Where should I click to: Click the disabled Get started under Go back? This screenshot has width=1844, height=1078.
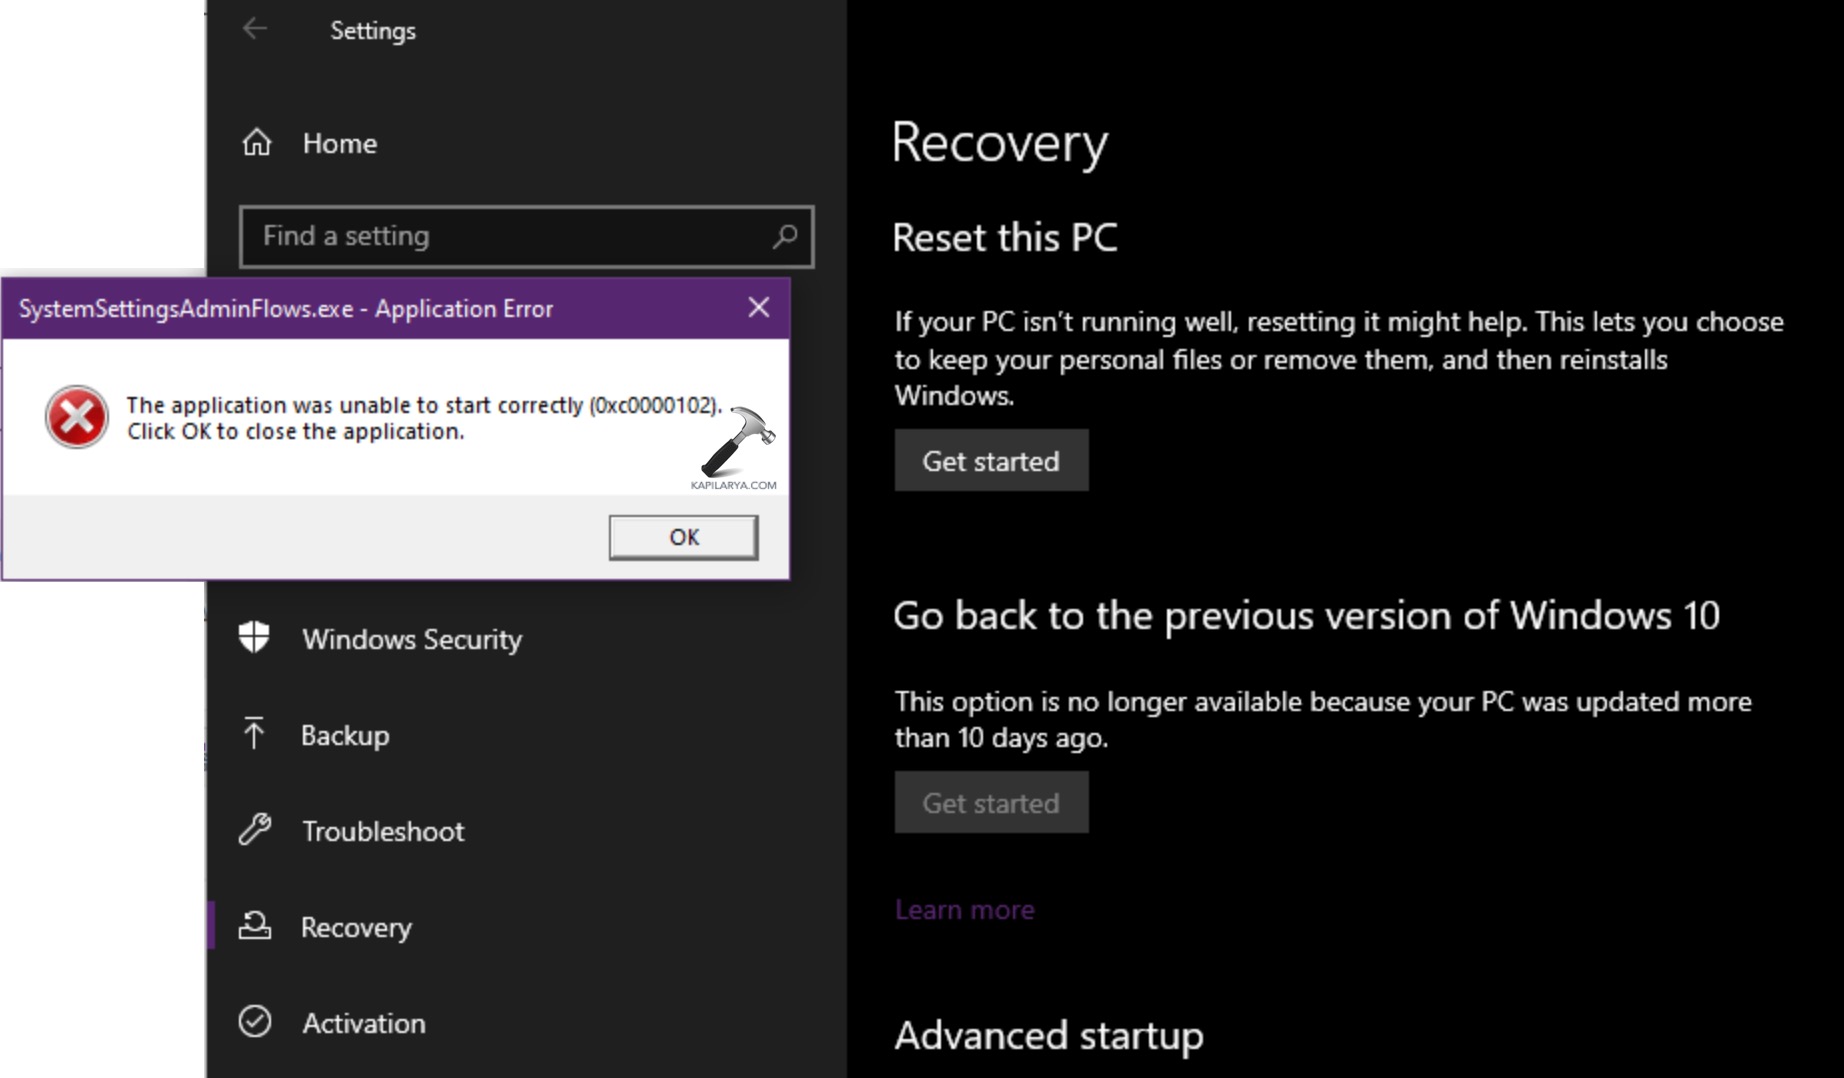coord(990,802)
